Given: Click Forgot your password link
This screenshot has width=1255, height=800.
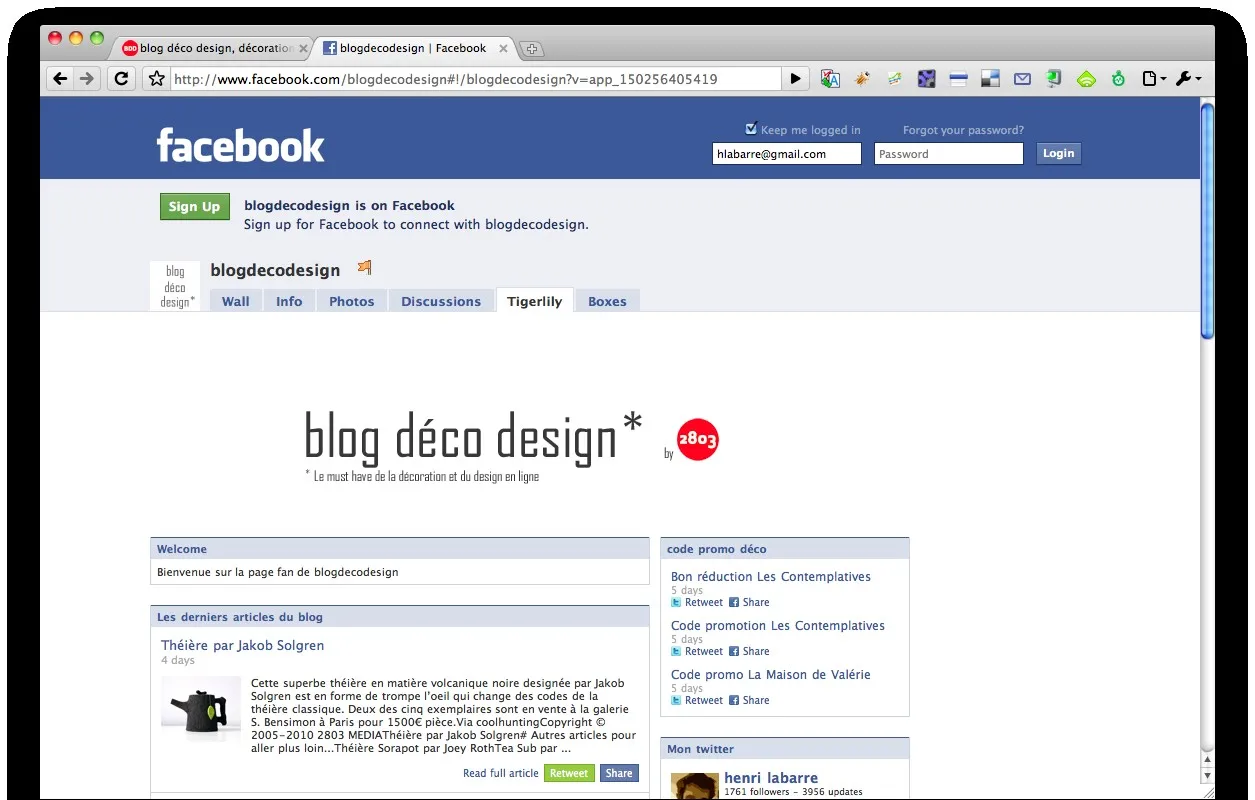Looking at the screenshot, I should pyautogui.click(x=963, y=130).
